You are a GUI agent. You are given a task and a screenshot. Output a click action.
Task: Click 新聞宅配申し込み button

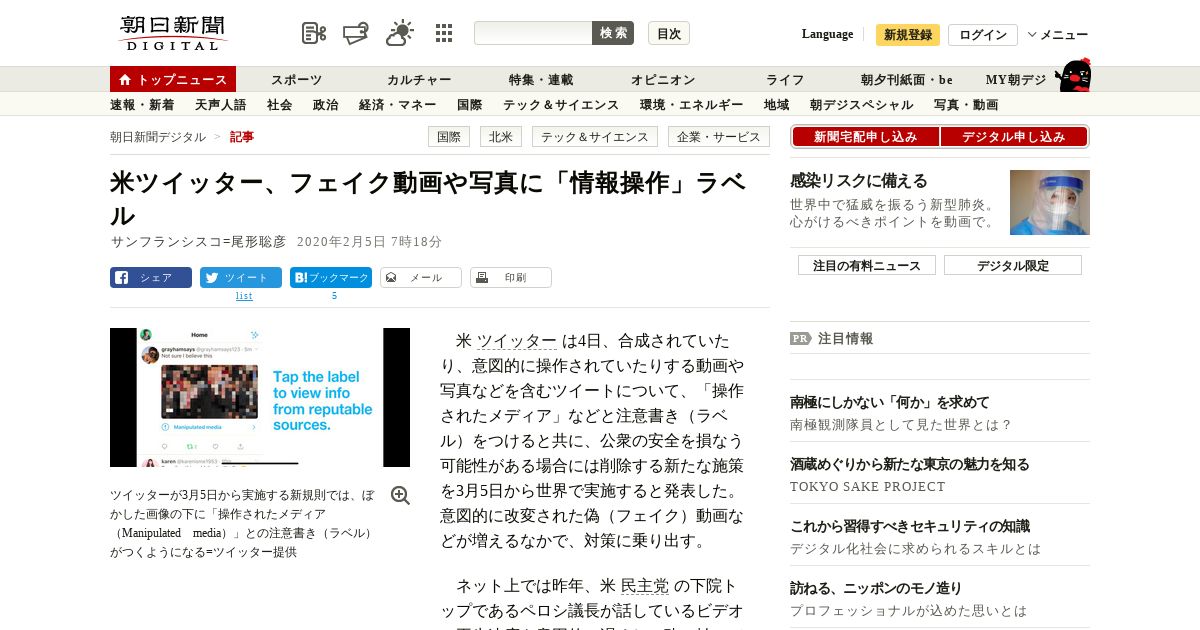pyautogui.click(x=865, y=137)
